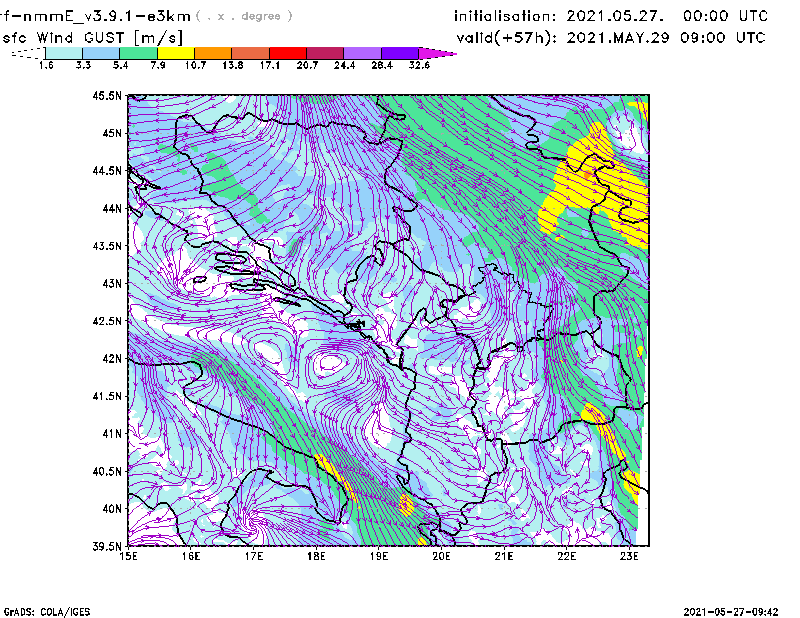This screenshot has width=800, height=618.
Task: Click the light blue legend swatch after 3.3
Action: tap(101, 53)
